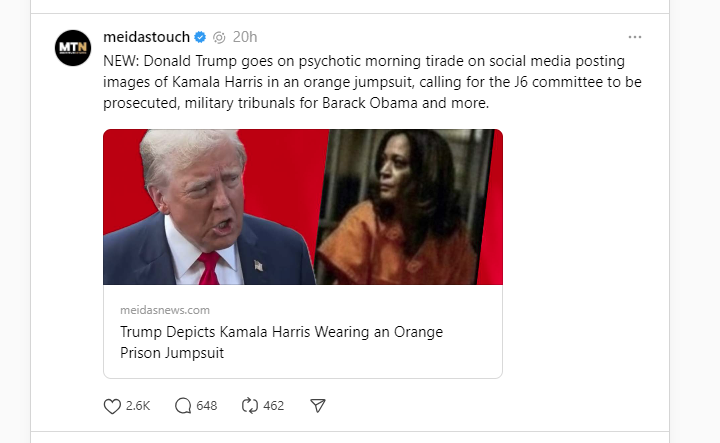720x443 pixels.
Task: Open the meidastouch MTN profile avatar
Action: tap(73, 48)
